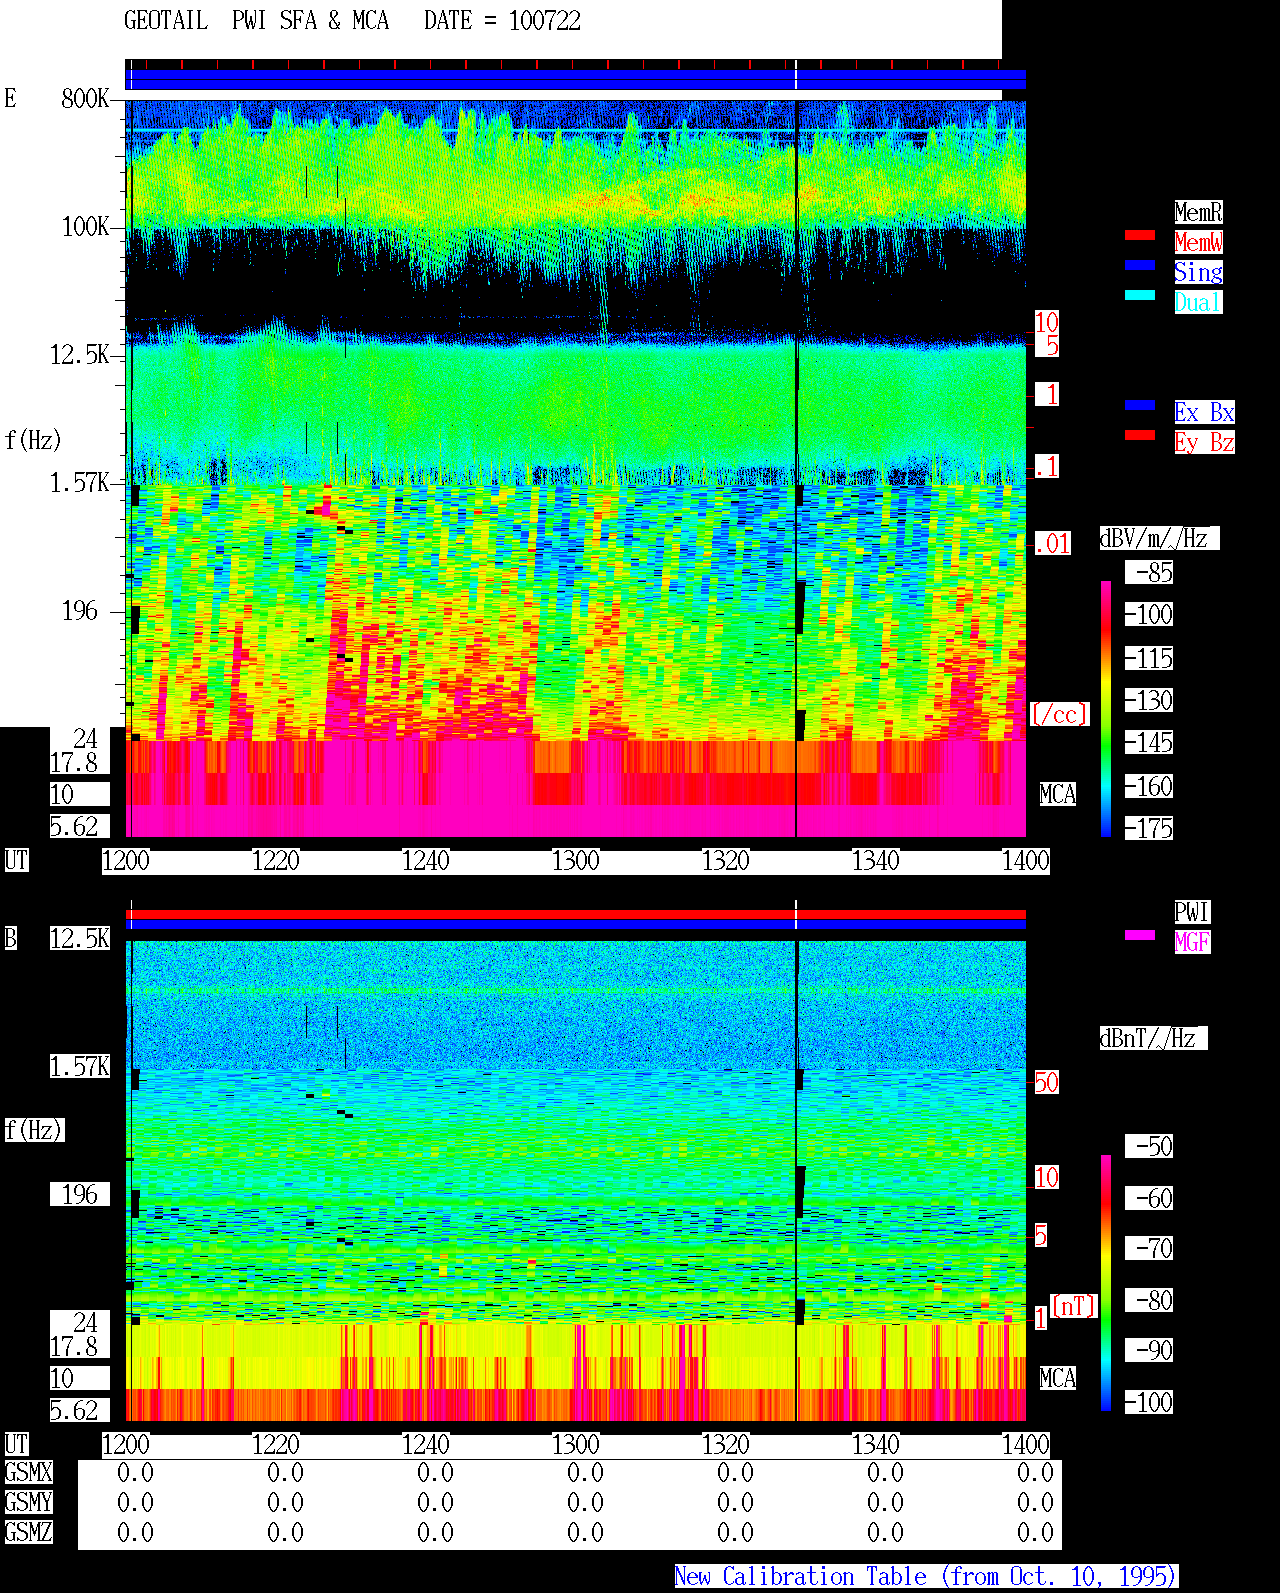1280x1593 pixels.
Task: Click the red '[nT]' field unit label
Action: (x=1074, y=1306)
